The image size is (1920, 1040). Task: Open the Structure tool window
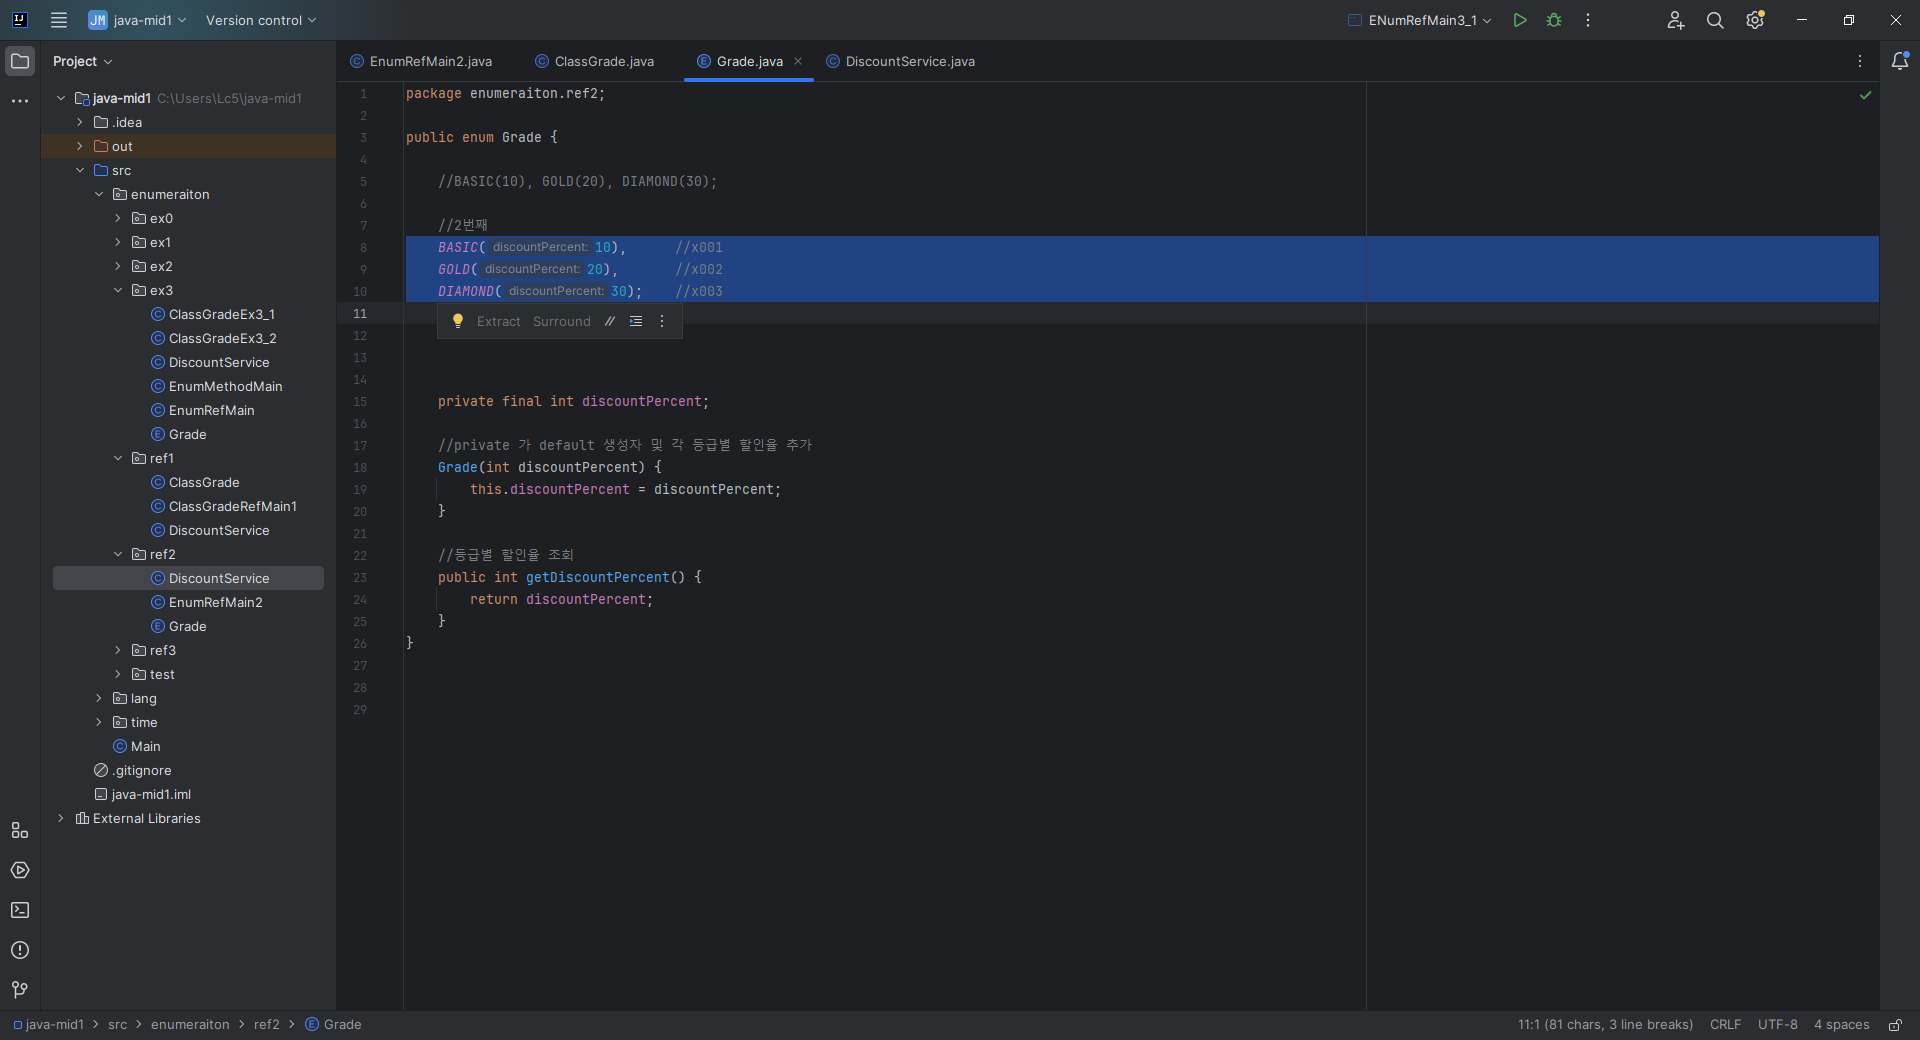(x=20, y=830)
